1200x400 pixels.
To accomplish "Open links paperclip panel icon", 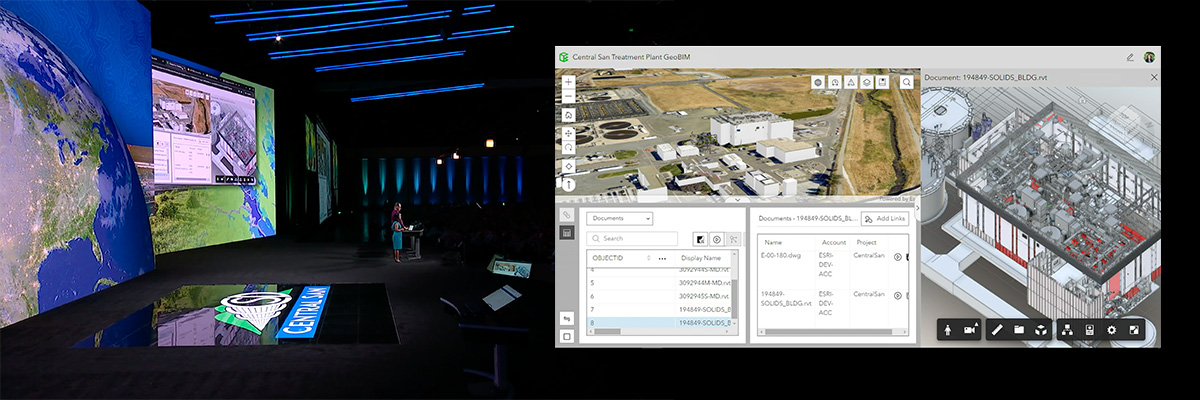I will coord(567,215).
